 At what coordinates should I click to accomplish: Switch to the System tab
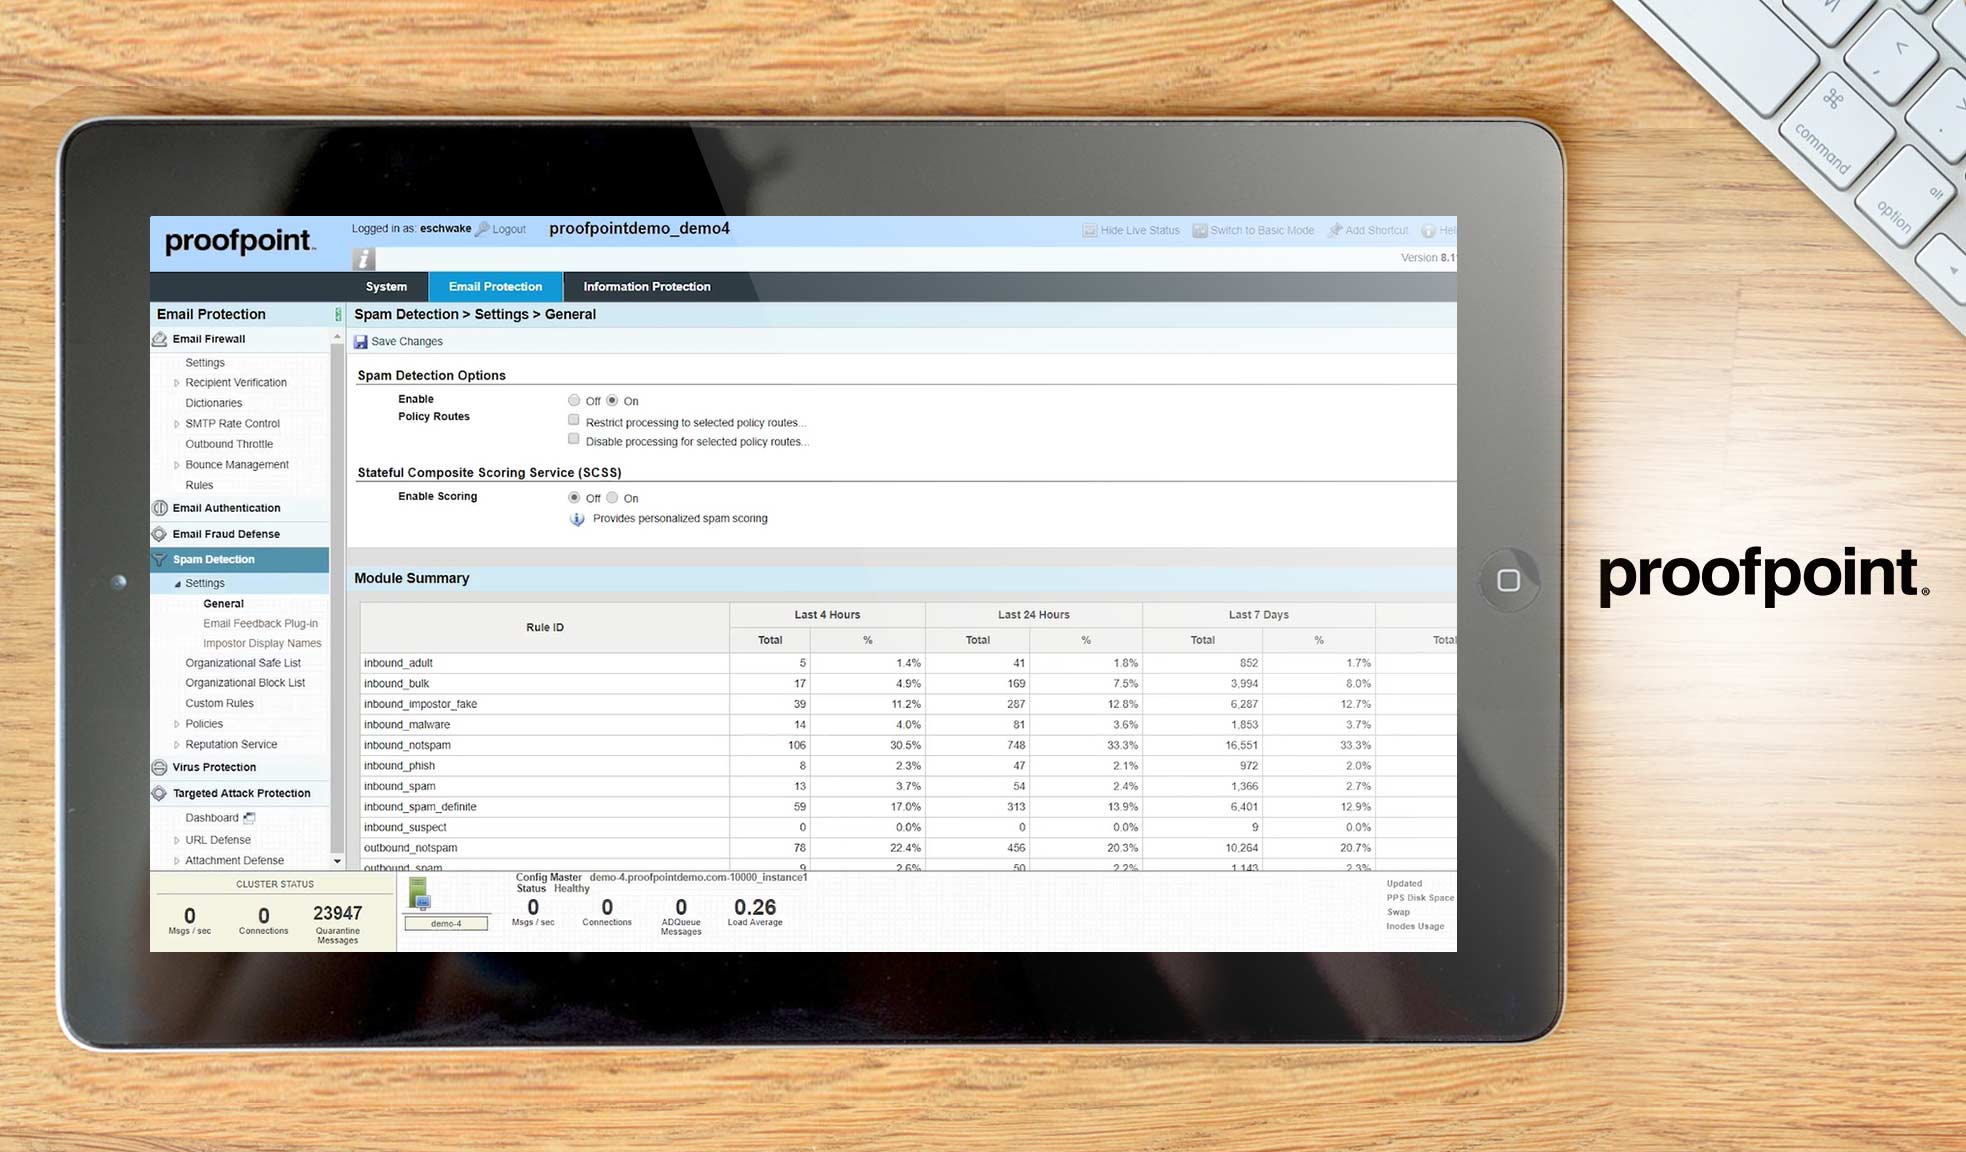(386, 287)
